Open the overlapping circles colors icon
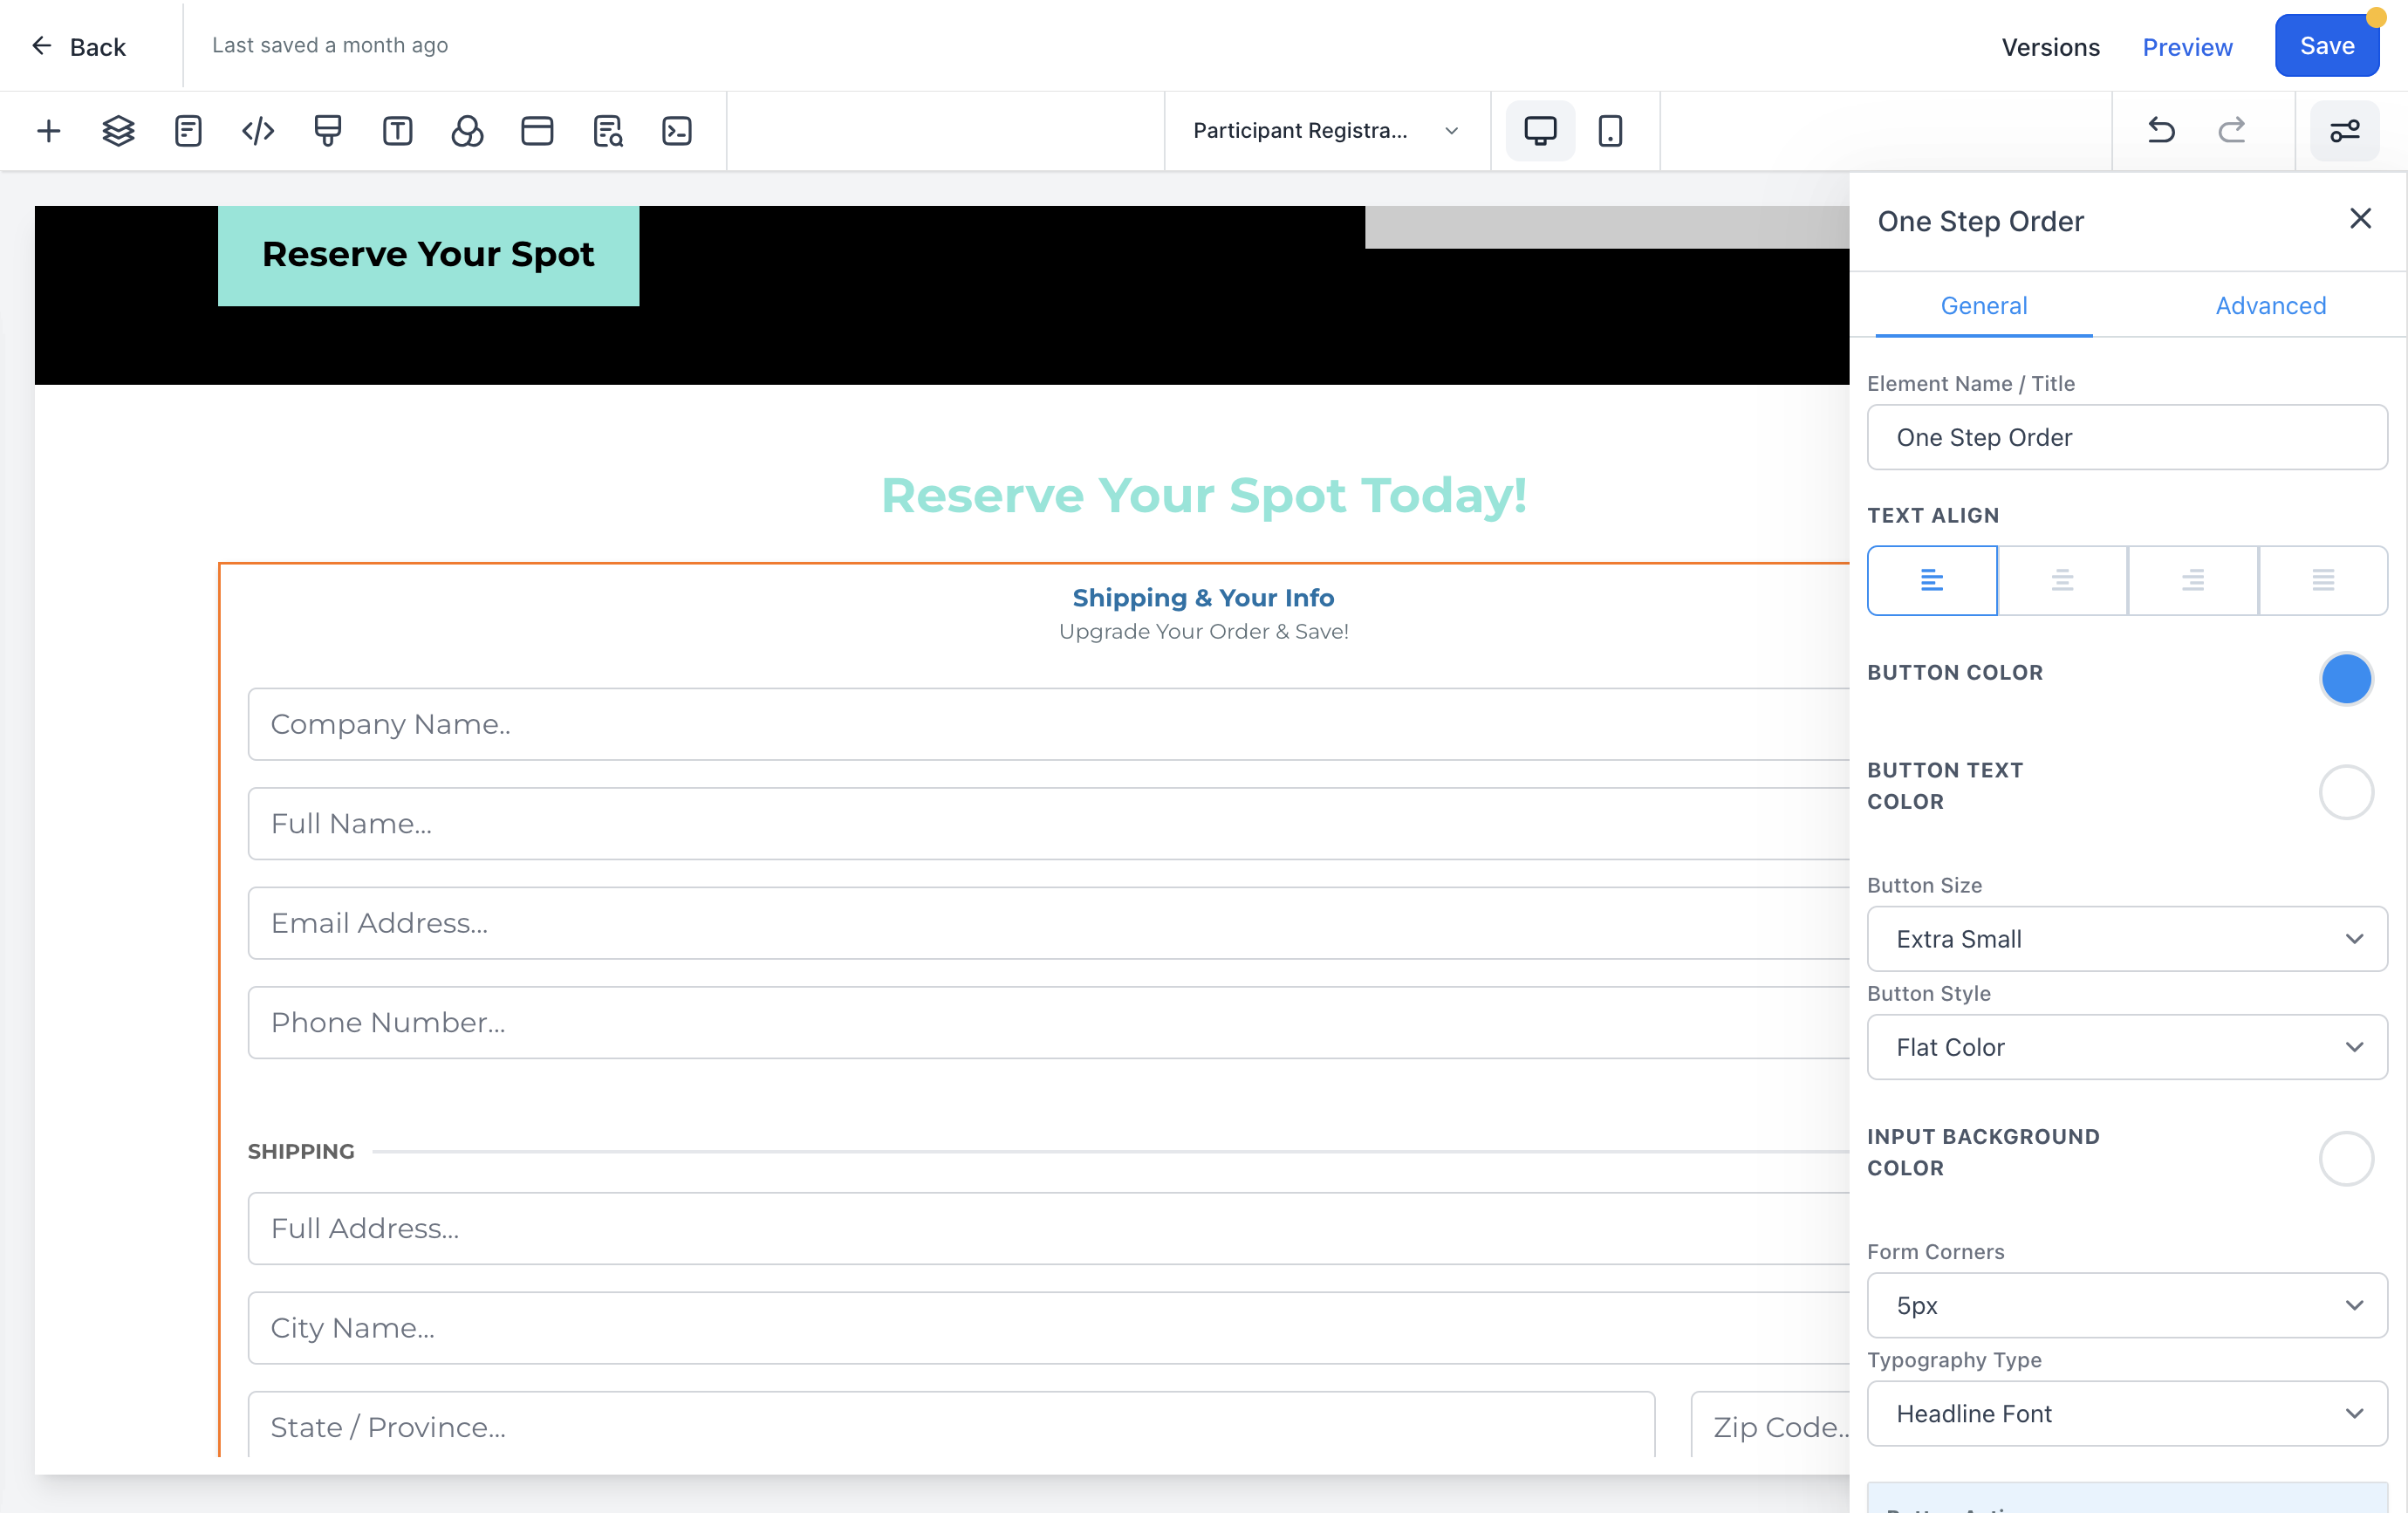2408x1513 pixels. coord(467,131)
